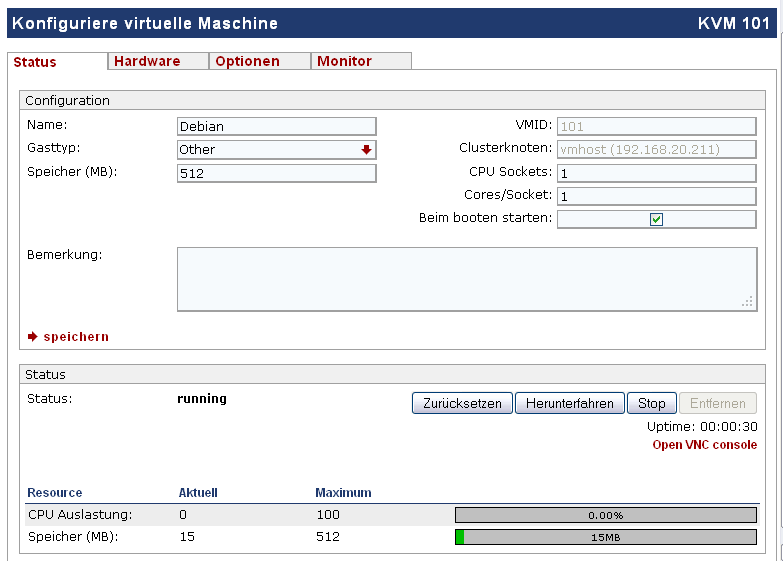This screenshot has width=783, height=561.
Task: Click the greyed-out Entfernen button
Action: (718, 403)
